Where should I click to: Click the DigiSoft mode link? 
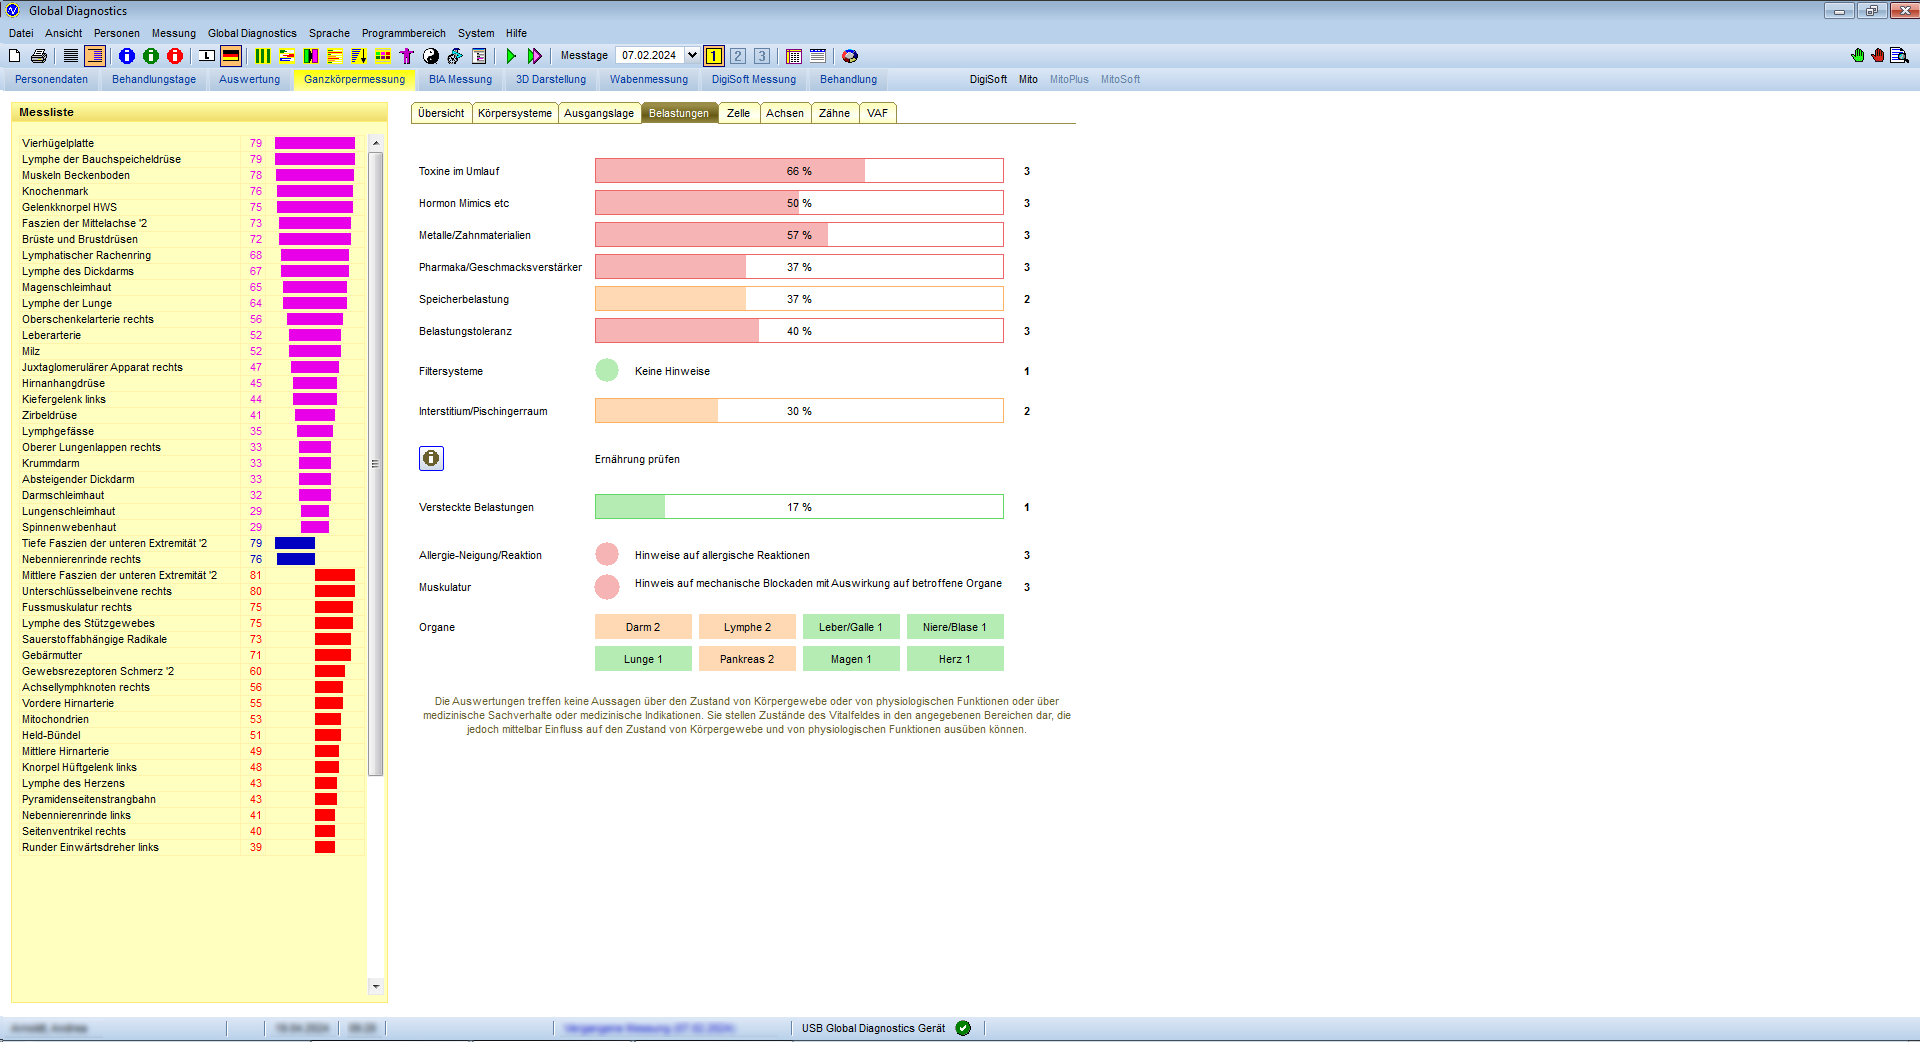(988, 79)
